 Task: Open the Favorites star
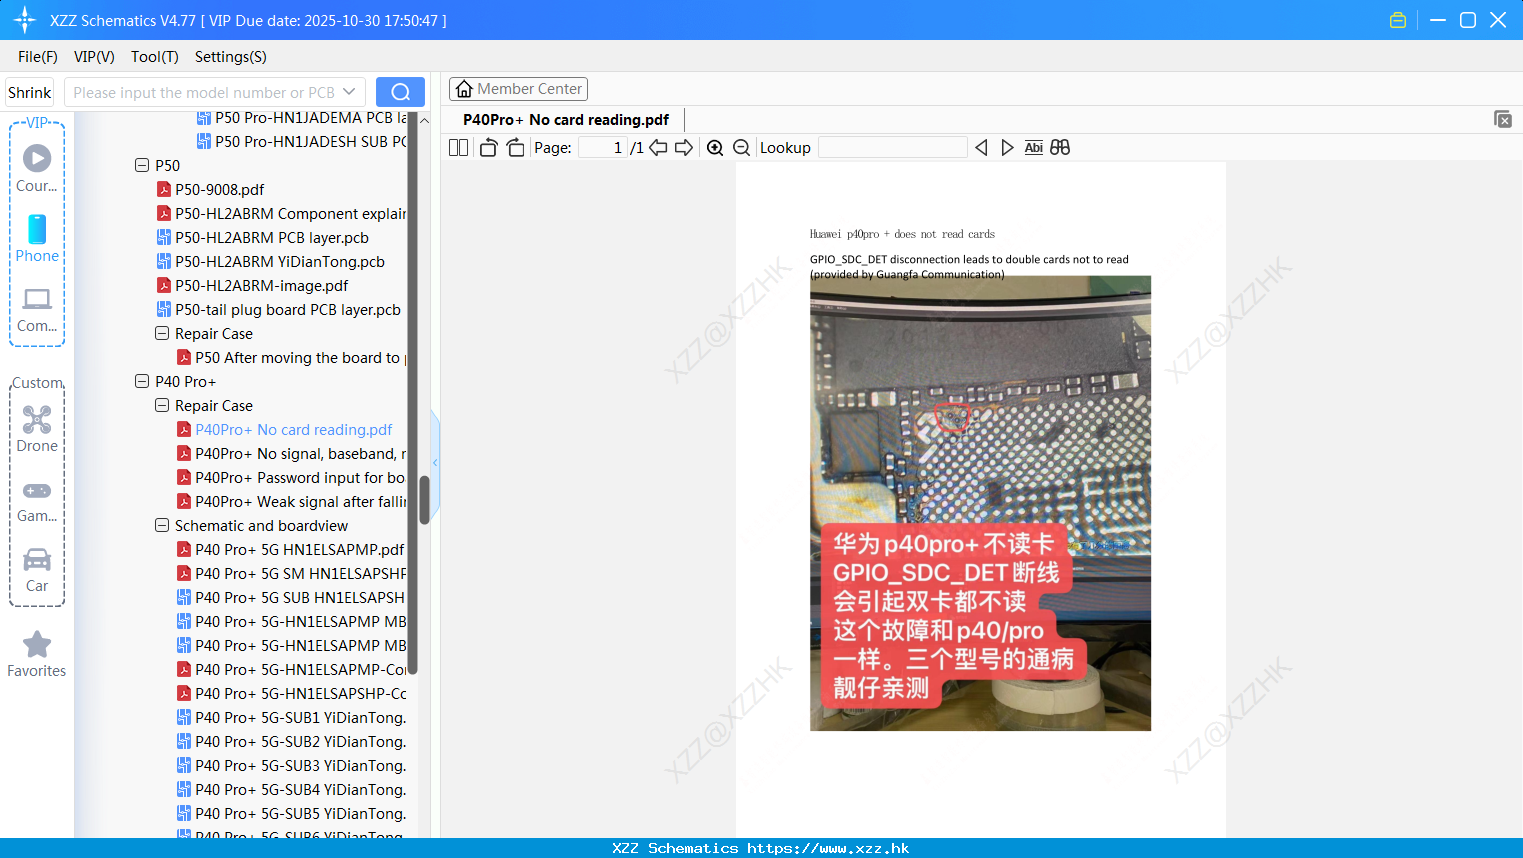(x=37, y=654)
